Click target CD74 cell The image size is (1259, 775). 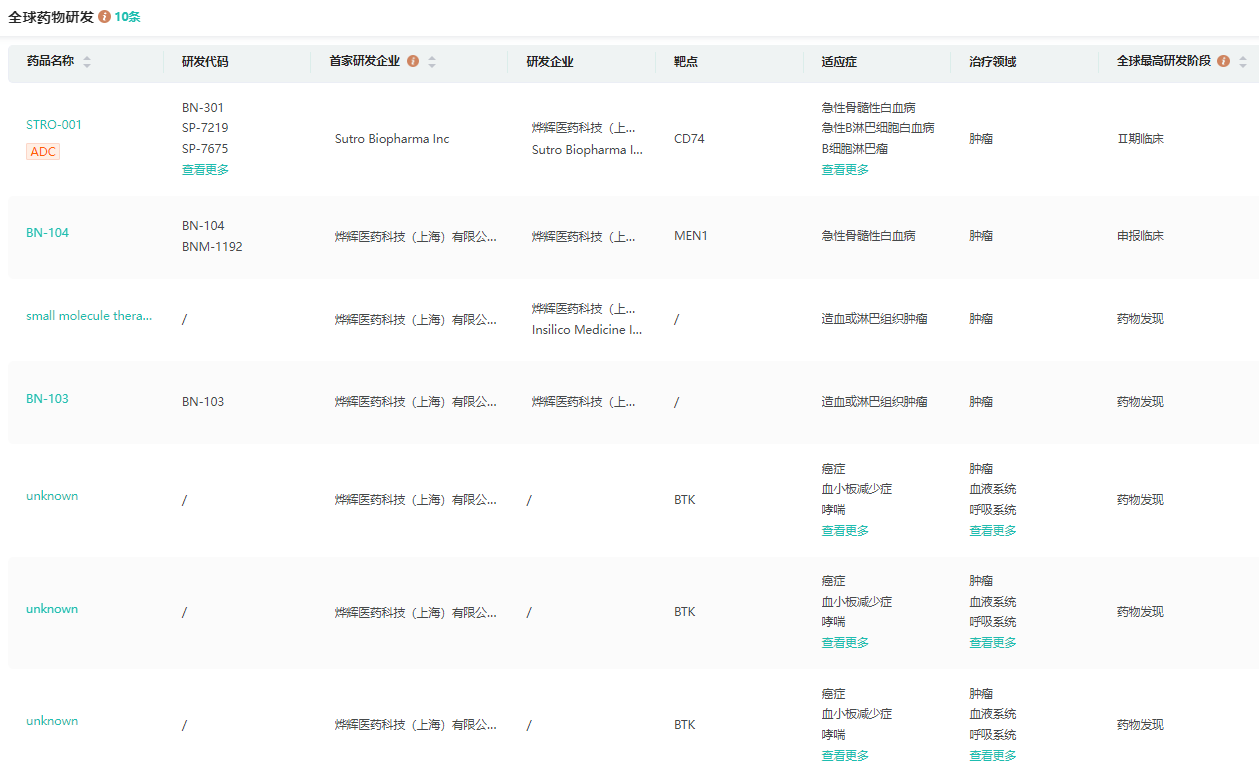pyautogui.click(x=689, y=139)
